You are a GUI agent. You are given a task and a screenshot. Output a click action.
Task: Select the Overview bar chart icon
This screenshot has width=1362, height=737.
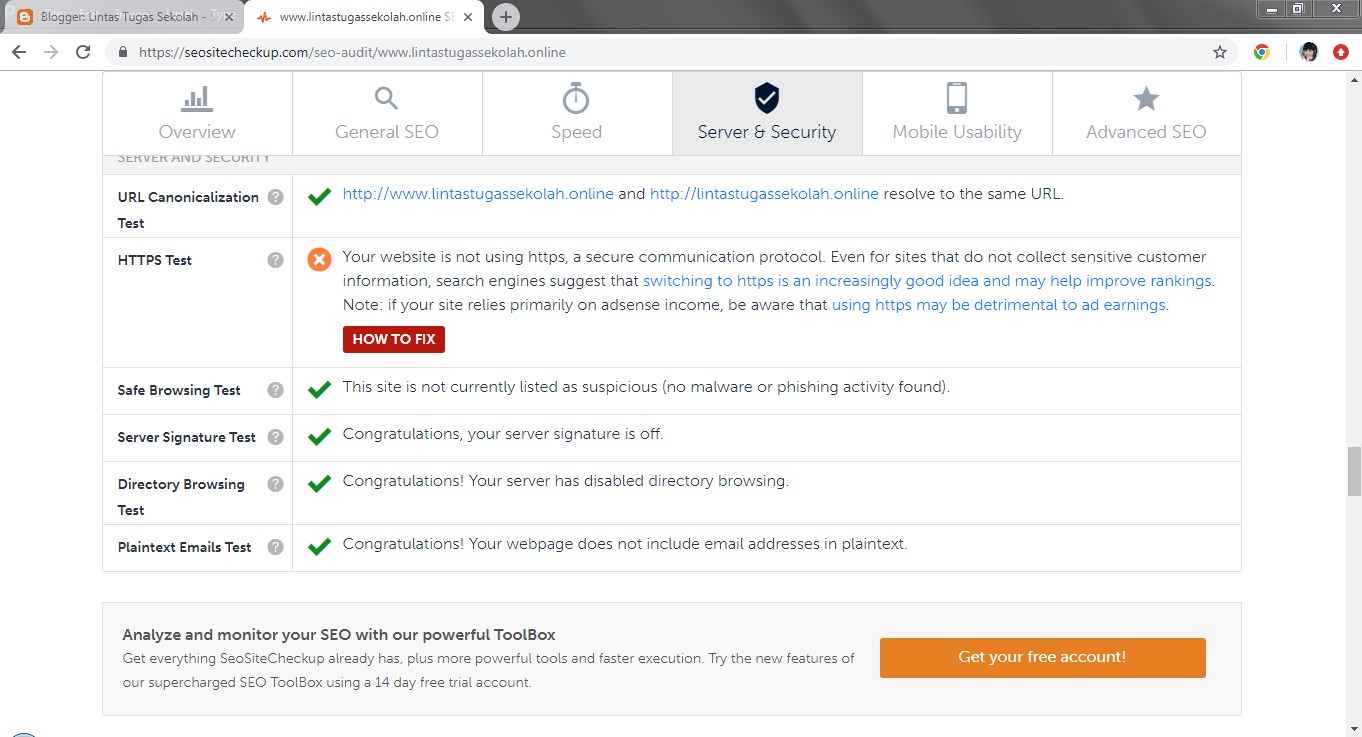click(196, 98)
